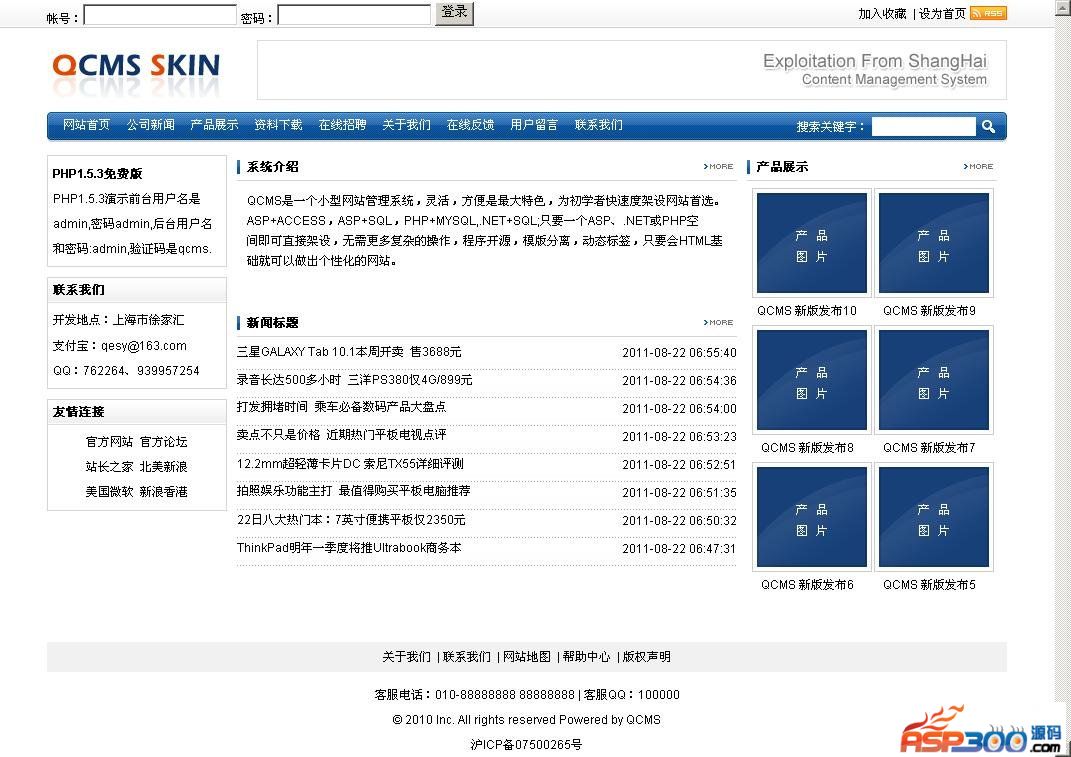
Task: Click the search magnifier icon
Action: (x=988, y=126)
